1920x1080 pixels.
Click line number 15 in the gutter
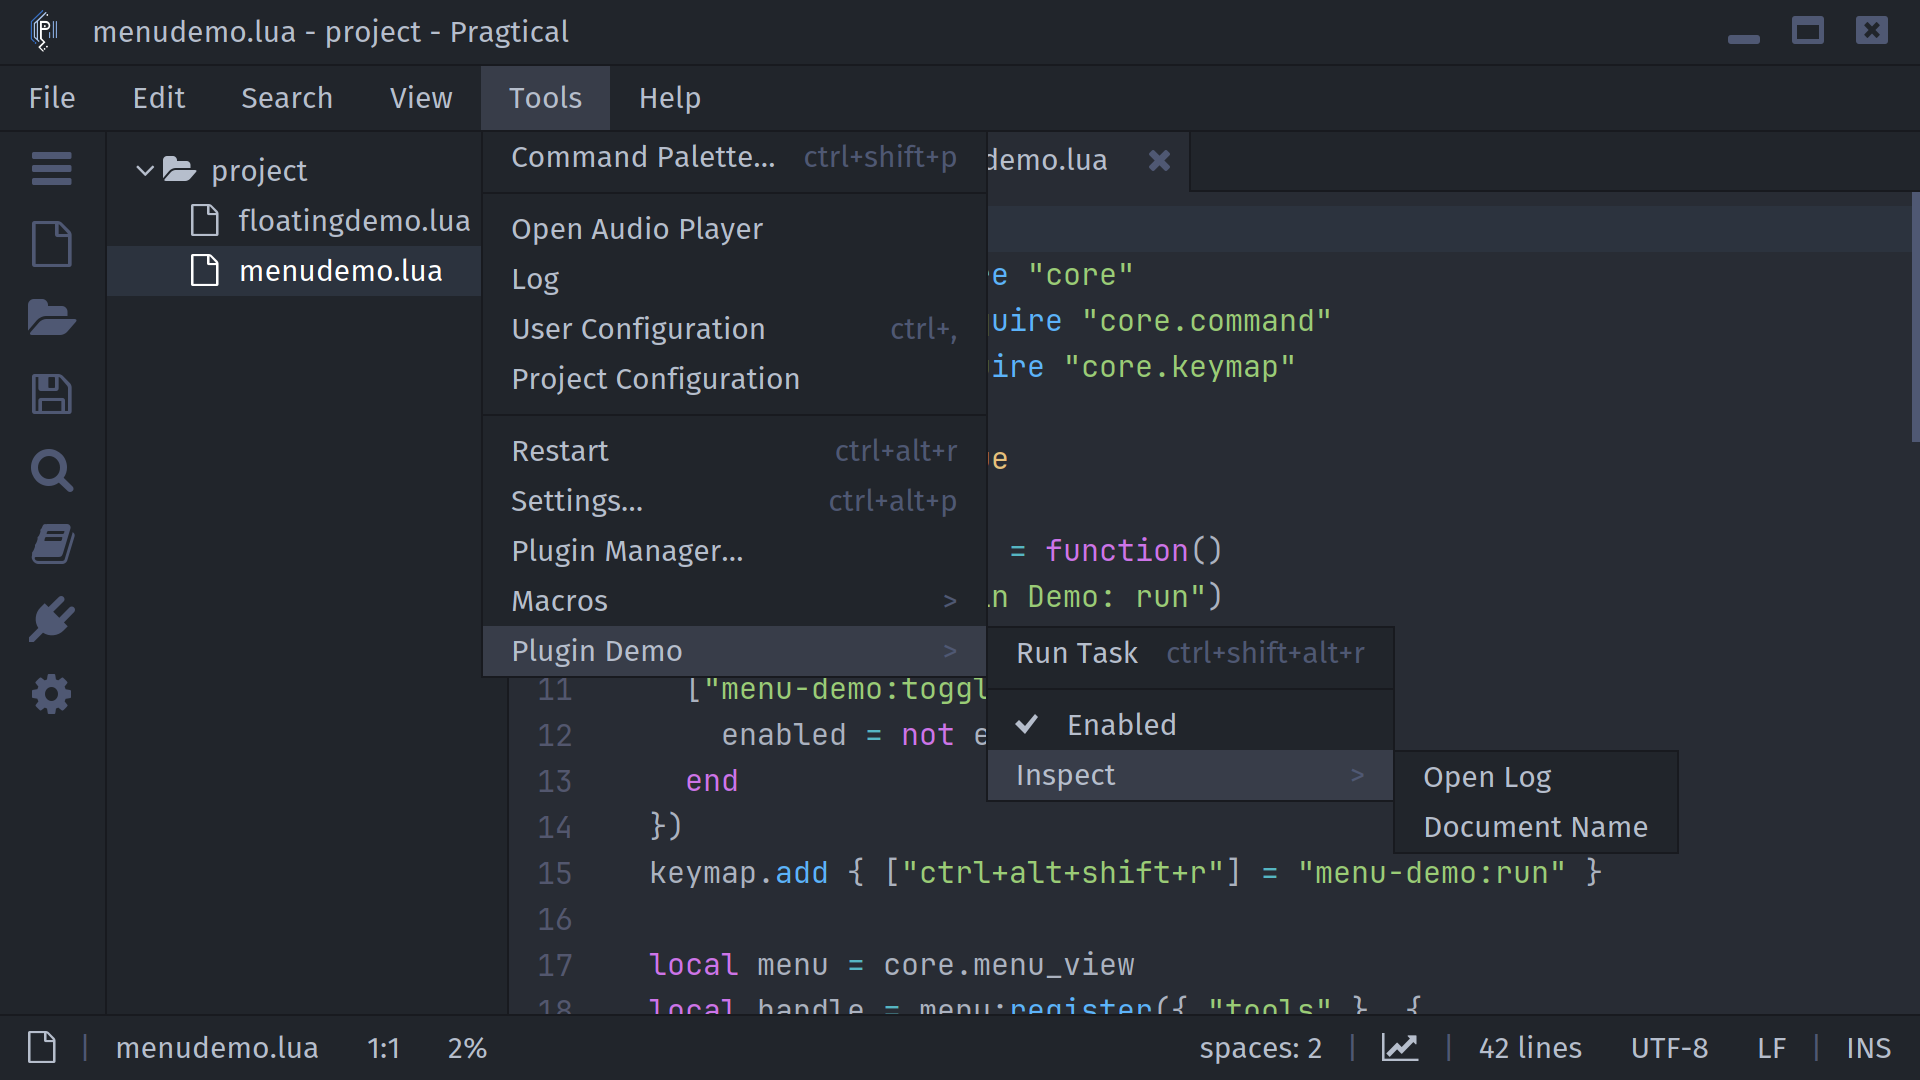coord(555,873)
